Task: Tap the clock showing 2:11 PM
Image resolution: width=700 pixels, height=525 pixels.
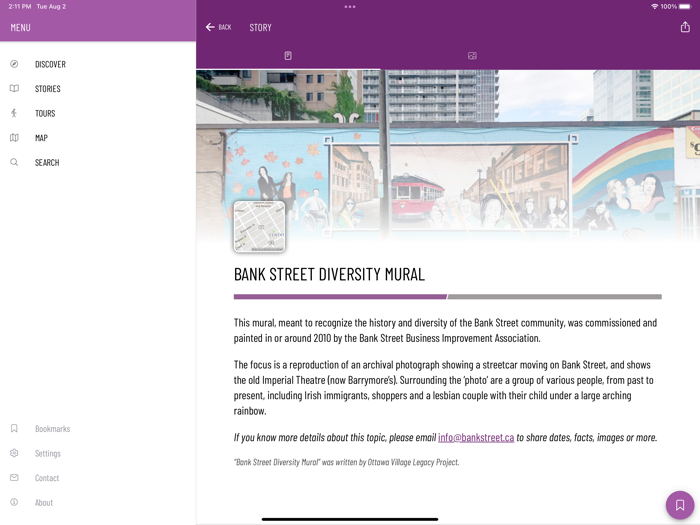Action: [20, 7]
